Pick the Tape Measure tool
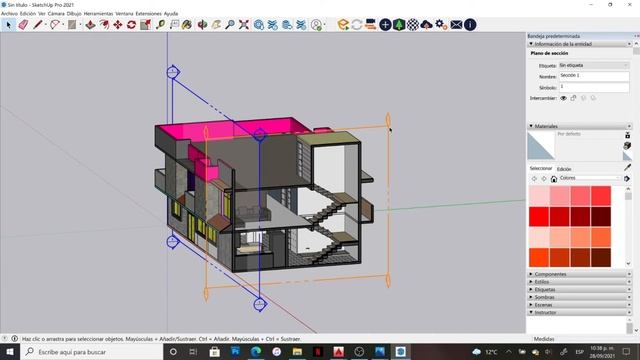The height and width of the screenshot is (360, 640). pyautogui.click(x=160, y=25)
